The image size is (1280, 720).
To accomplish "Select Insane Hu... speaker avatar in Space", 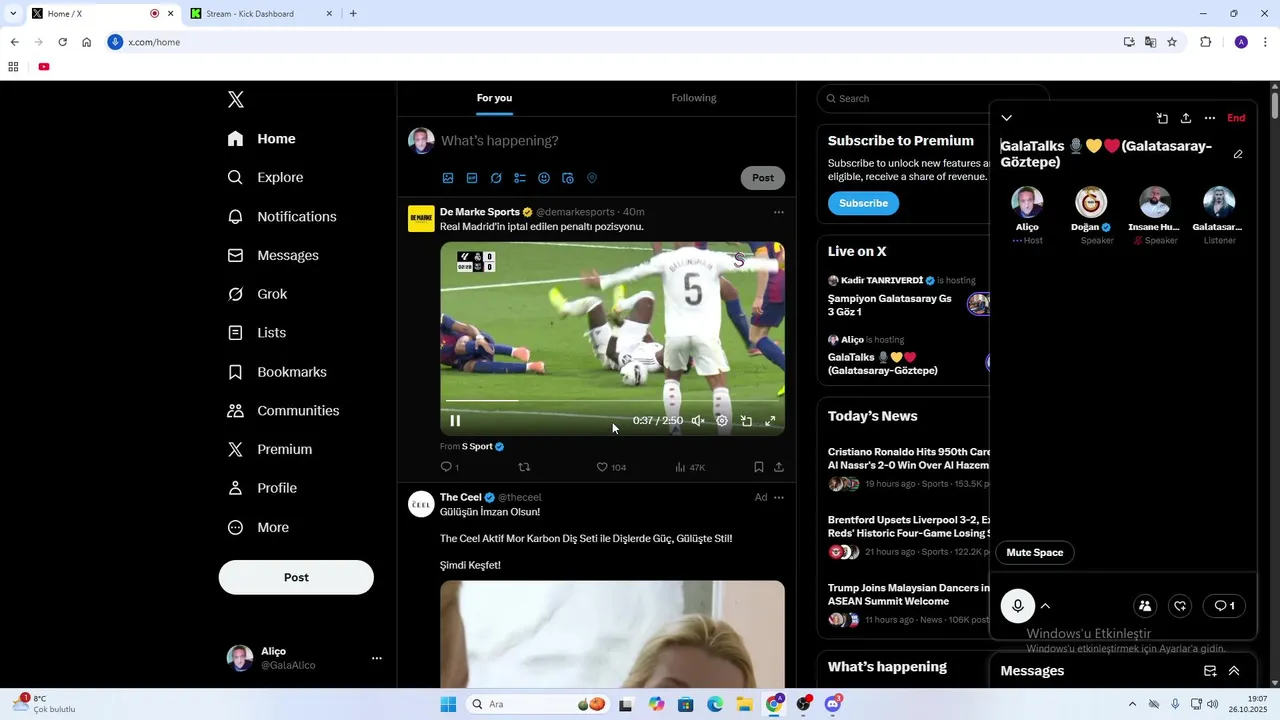I will 1155,202.
